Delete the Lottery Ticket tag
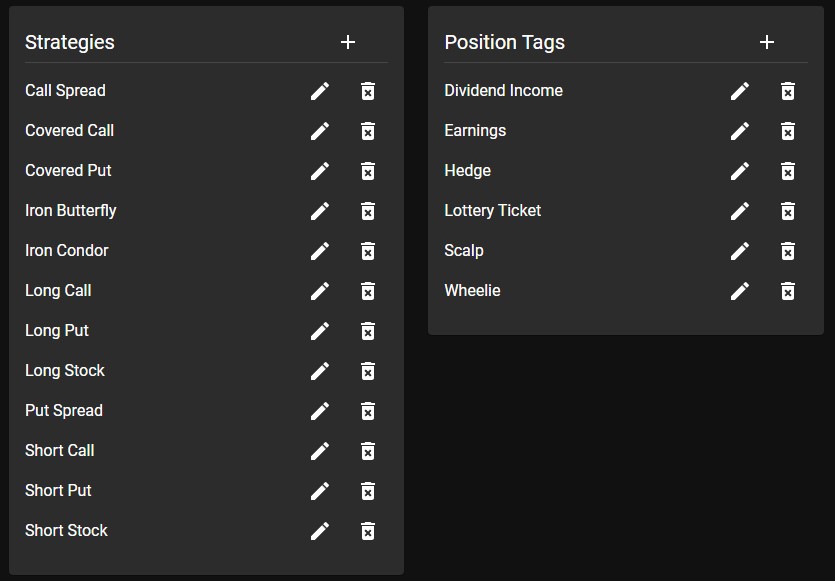The image size is (835, 581). click(x=788, y=211)
